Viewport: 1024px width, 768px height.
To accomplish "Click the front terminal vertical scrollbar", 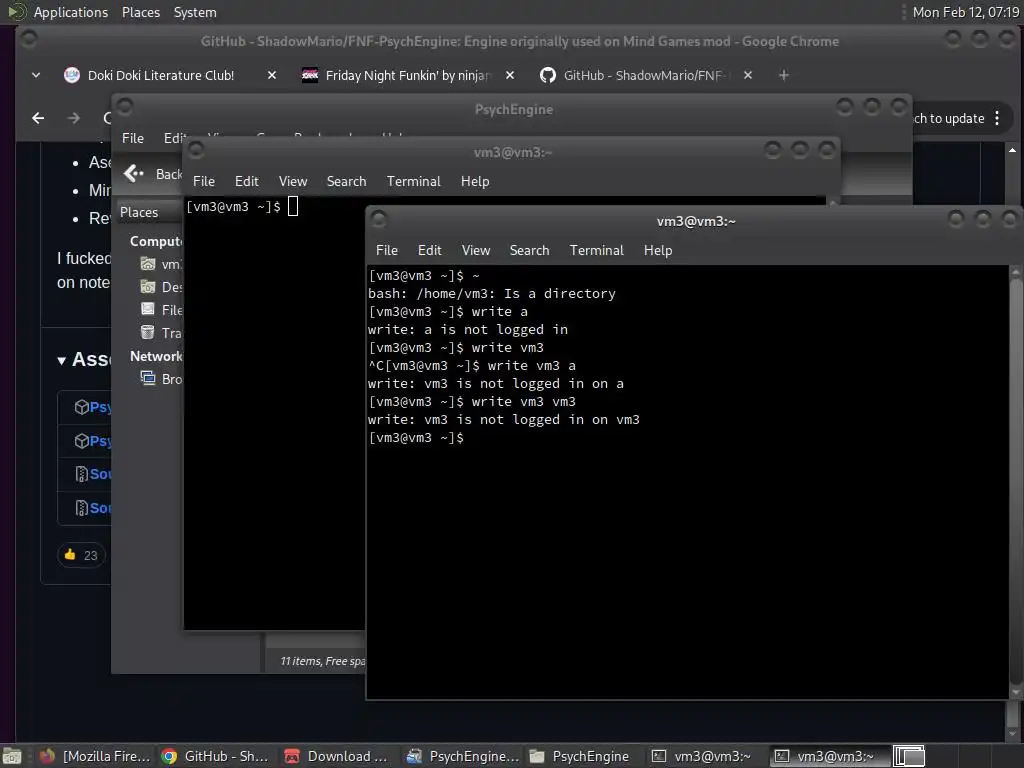I will pyautogui.click(x=1016, y=481).
